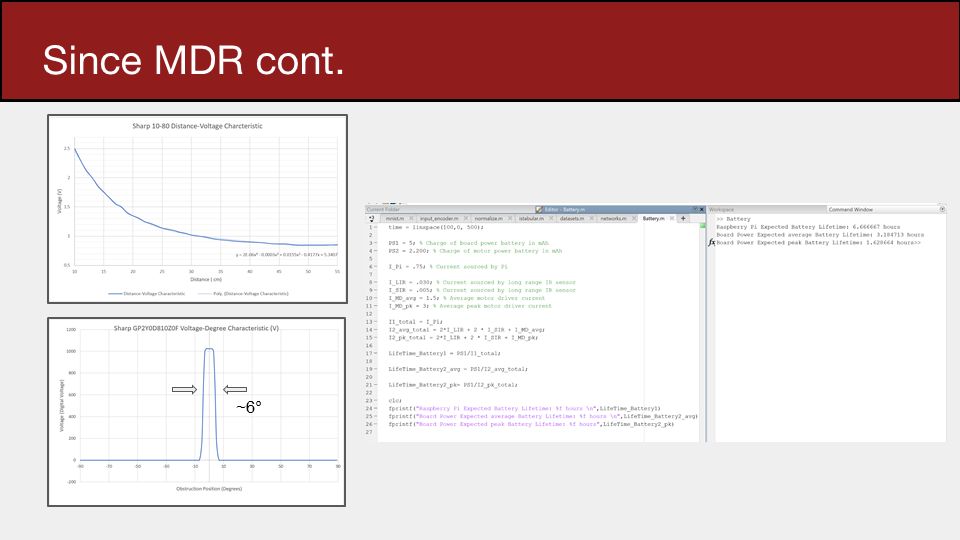Add a new editor tab with the plus icon

pyautogui.click(x=683, y=219)
